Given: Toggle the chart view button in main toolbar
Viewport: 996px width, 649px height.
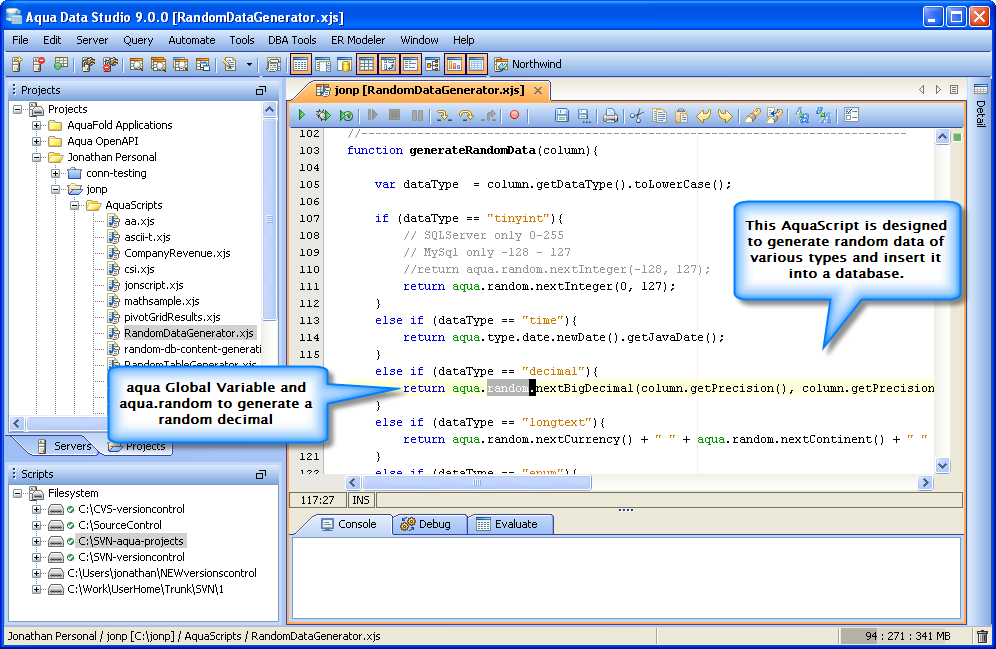Looking at the screenshot, I should click(455, 65).
